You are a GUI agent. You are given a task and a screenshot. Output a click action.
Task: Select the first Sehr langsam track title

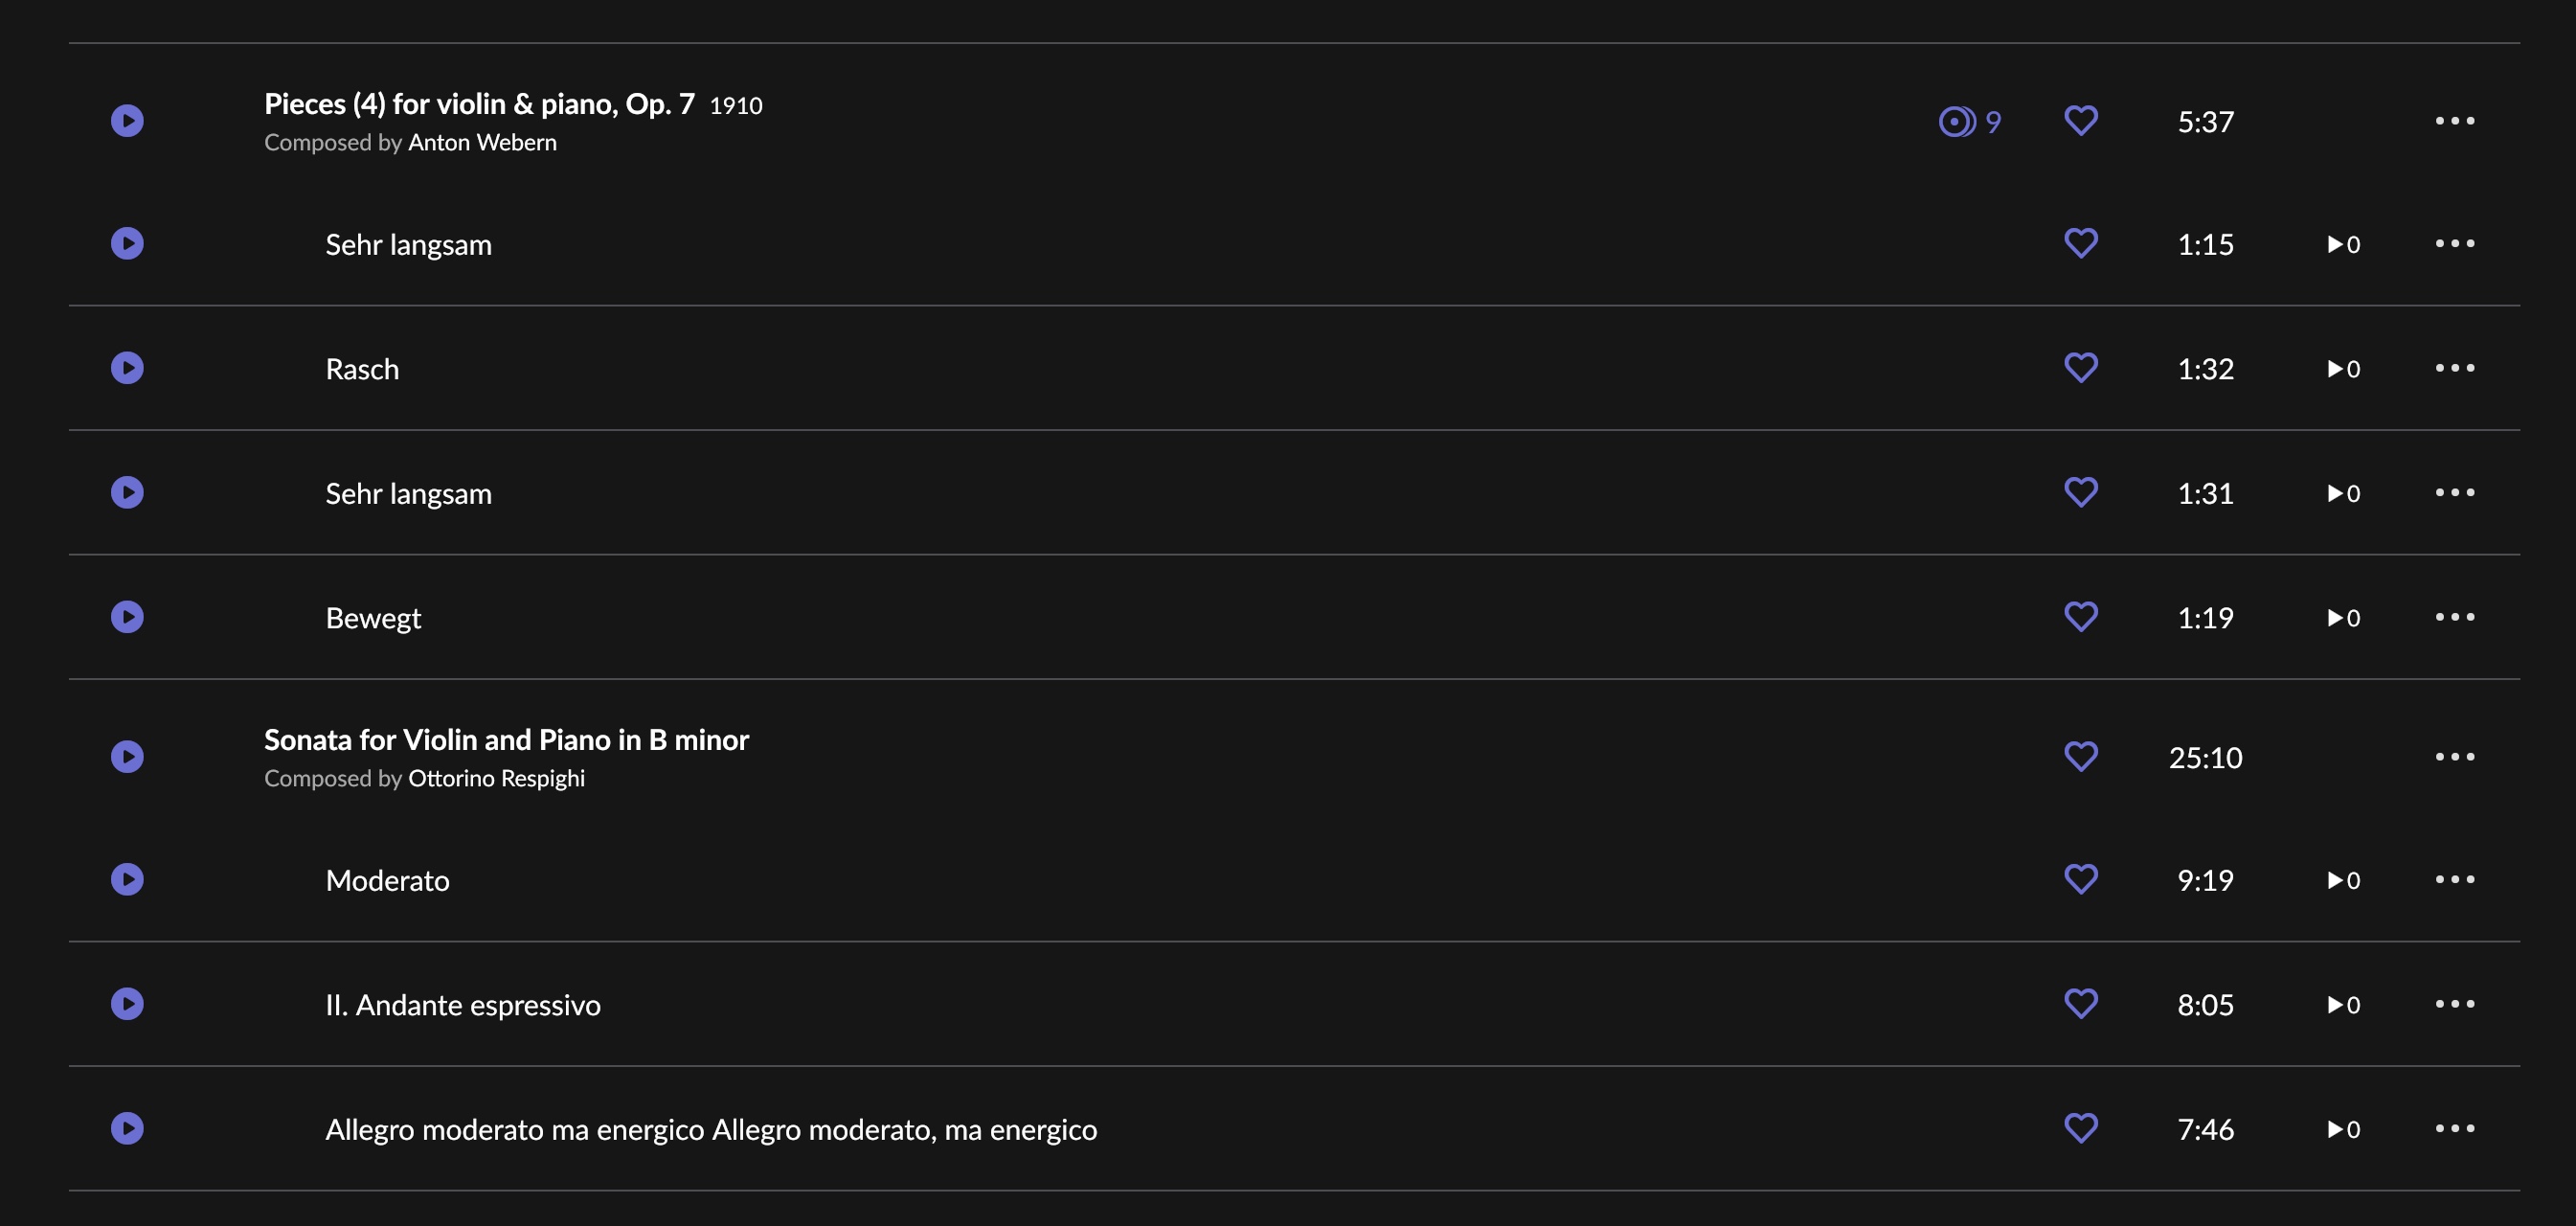point(408,245)
